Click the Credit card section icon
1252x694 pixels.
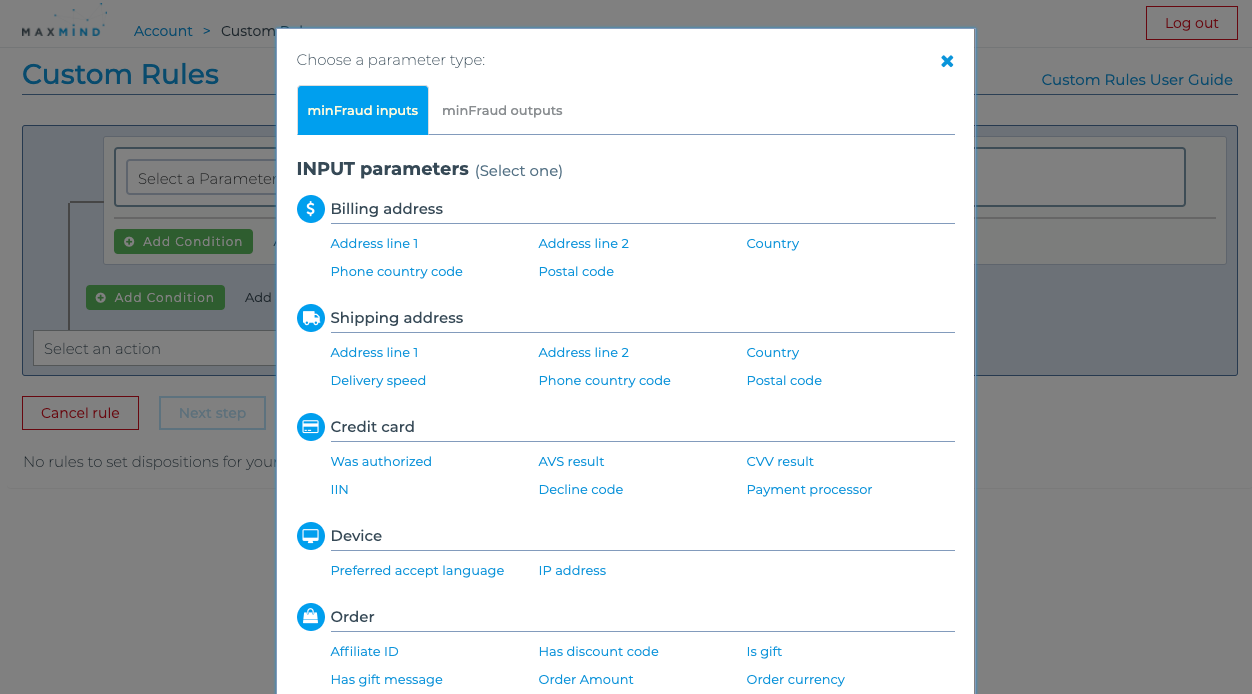click(311, 427)
